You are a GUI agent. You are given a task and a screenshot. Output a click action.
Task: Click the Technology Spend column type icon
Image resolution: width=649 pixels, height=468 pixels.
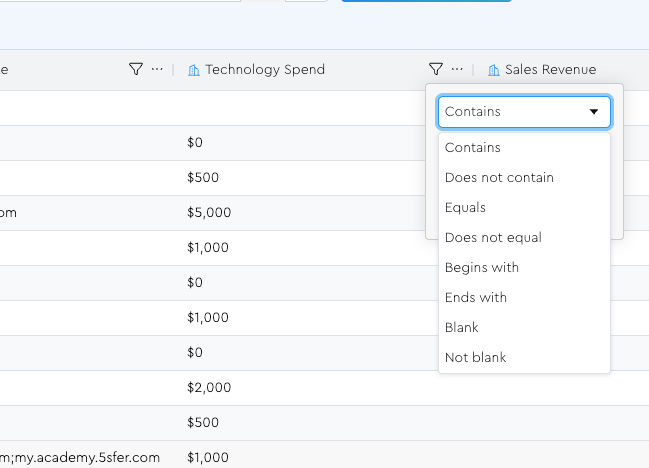[194, 70]
